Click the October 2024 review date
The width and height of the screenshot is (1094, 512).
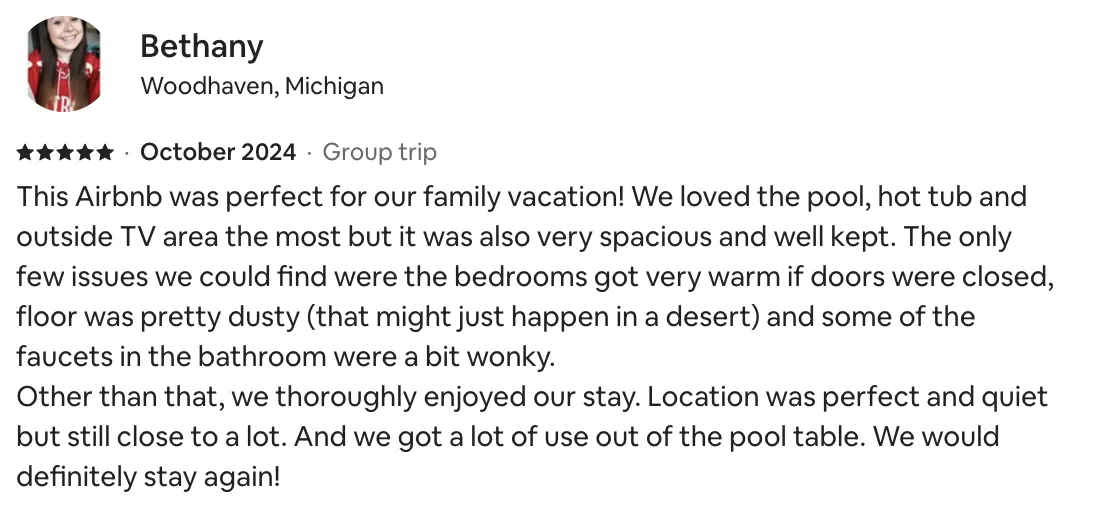pyautogui.click(x=218, y=152)
